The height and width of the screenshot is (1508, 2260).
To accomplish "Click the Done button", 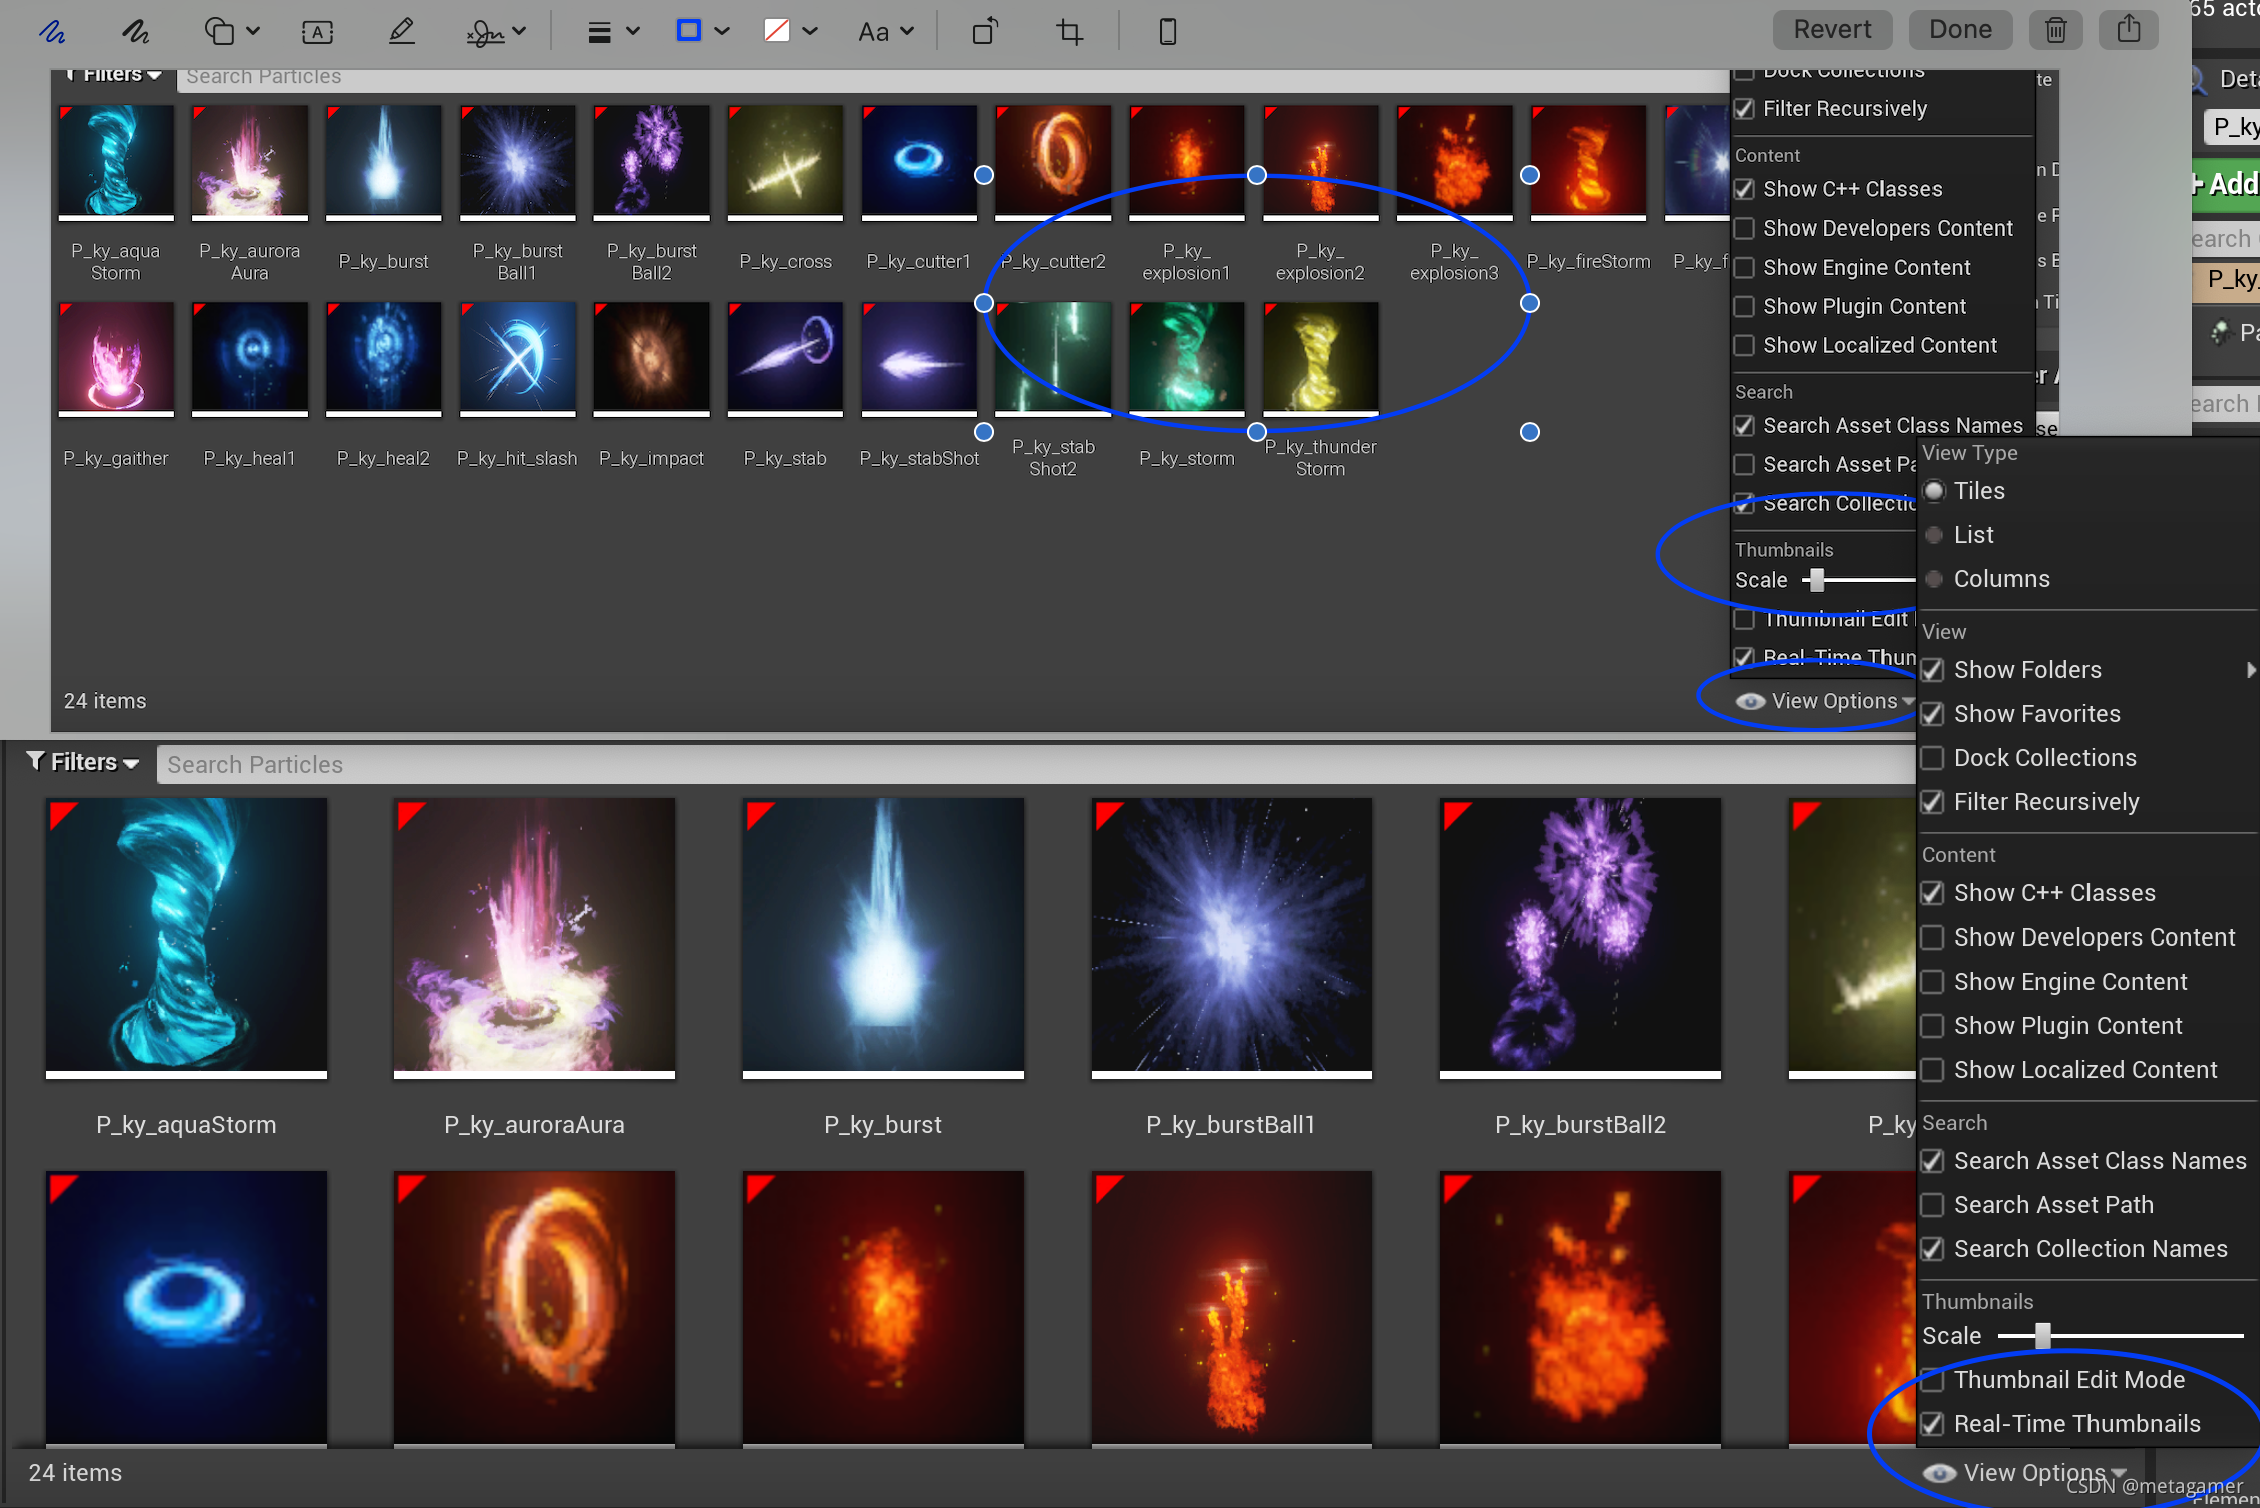I will (x=1959, y=30).
